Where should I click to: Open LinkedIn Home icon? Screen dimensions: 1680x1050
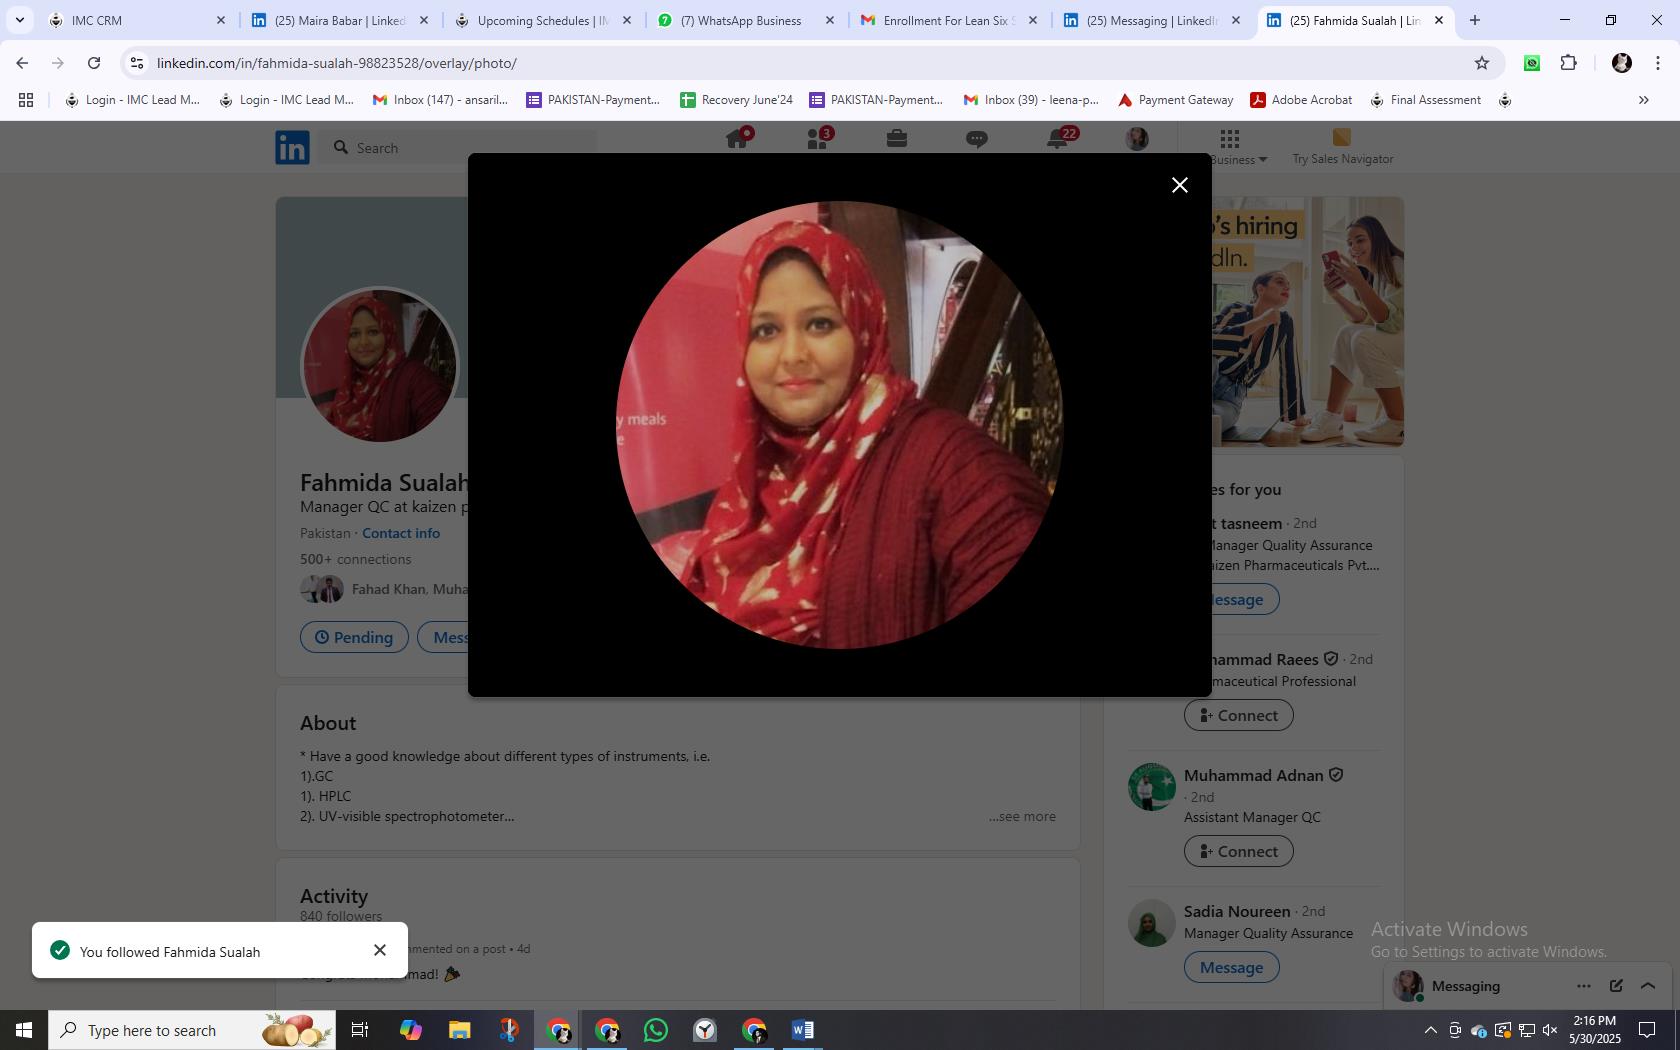pyautogui.click(x=737, y=139)
